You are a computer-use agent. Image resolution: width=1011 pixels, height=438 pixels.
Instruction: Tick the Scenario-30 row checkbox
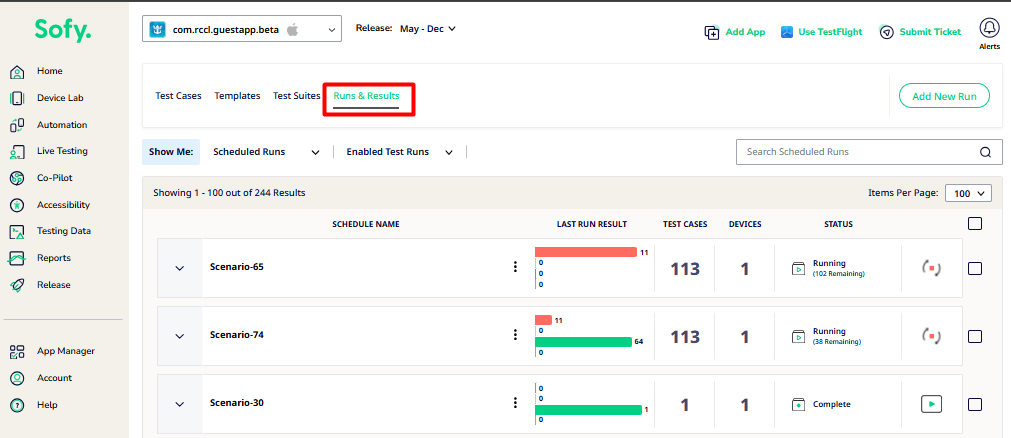[975, 404]
